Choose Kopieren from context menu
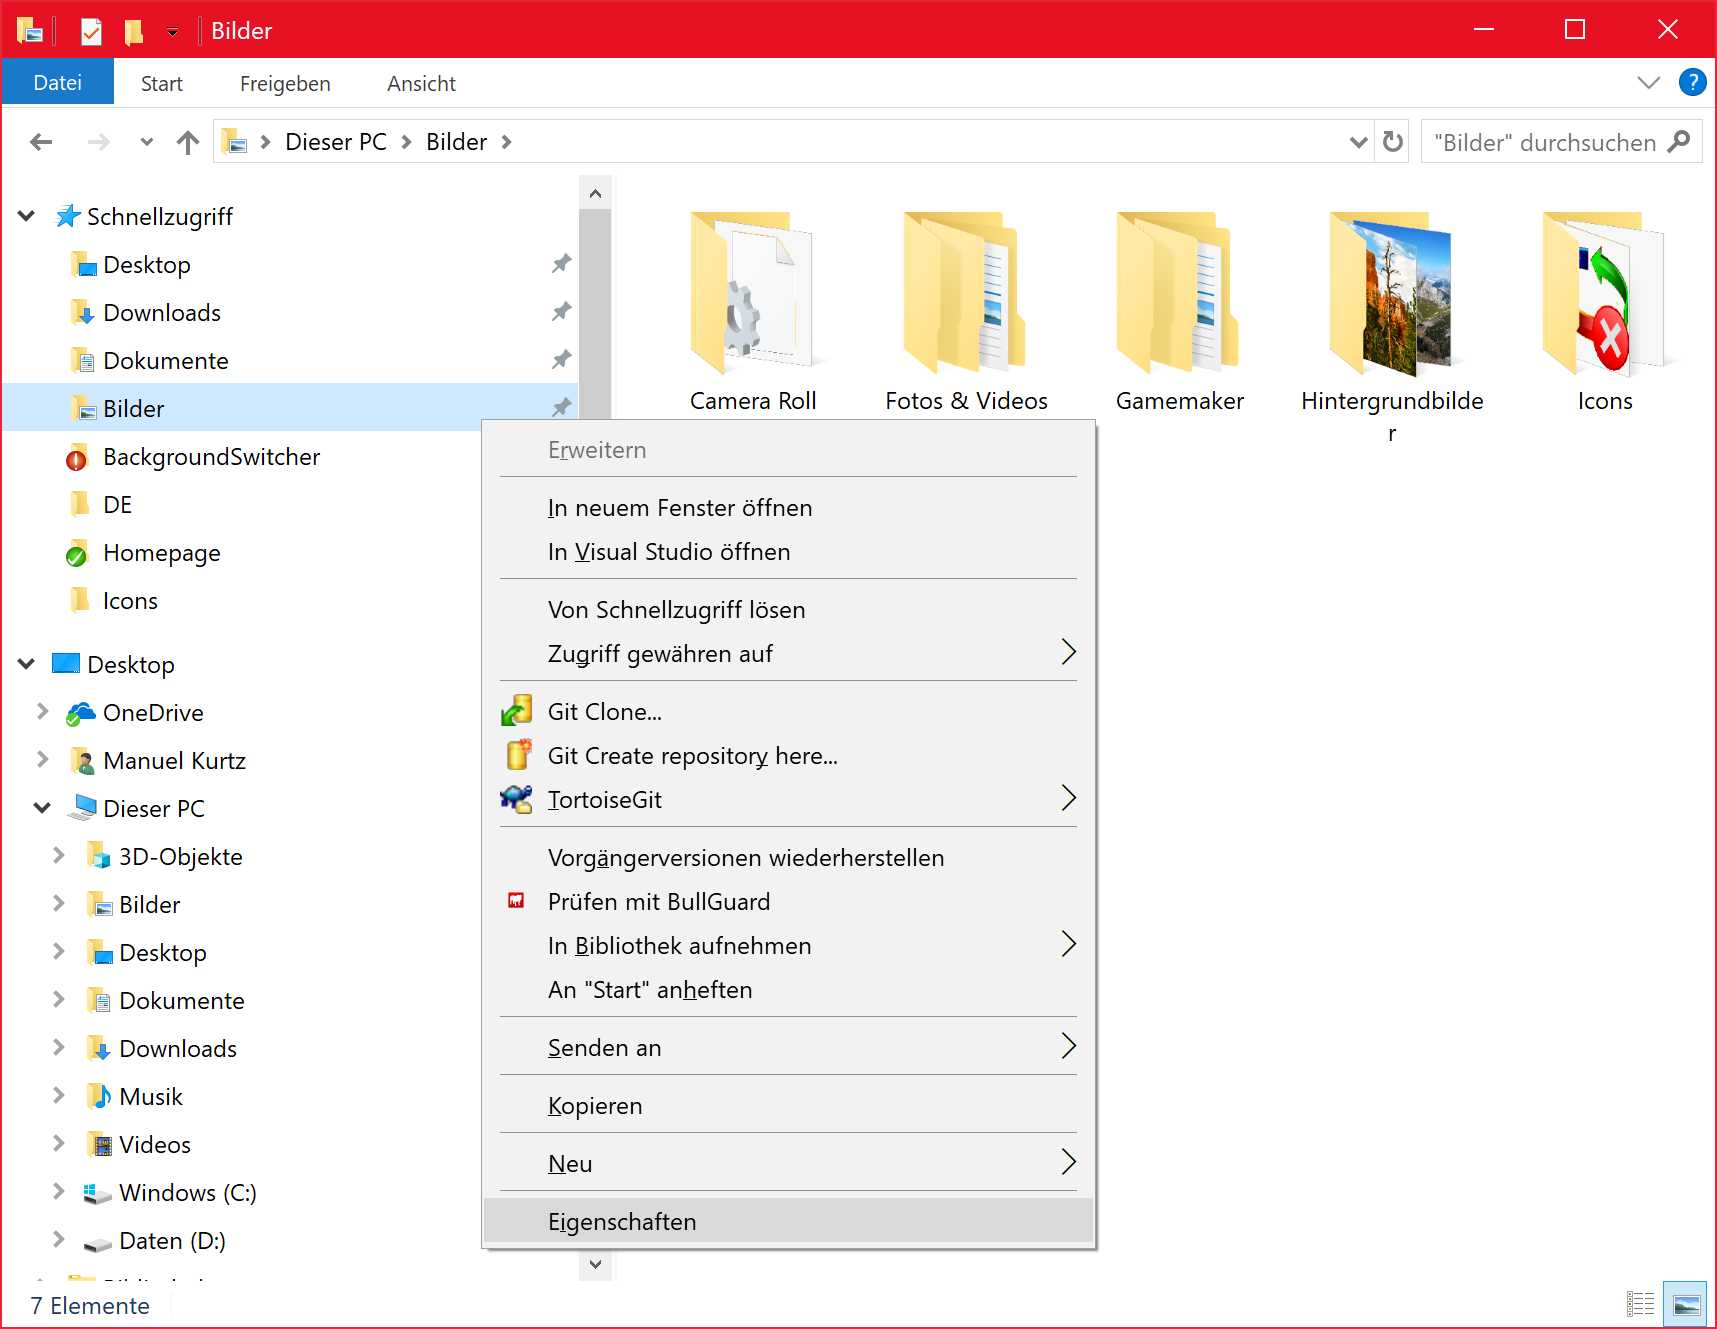This screenshot has height=1329, width=1717. (x=788, y=1105)
